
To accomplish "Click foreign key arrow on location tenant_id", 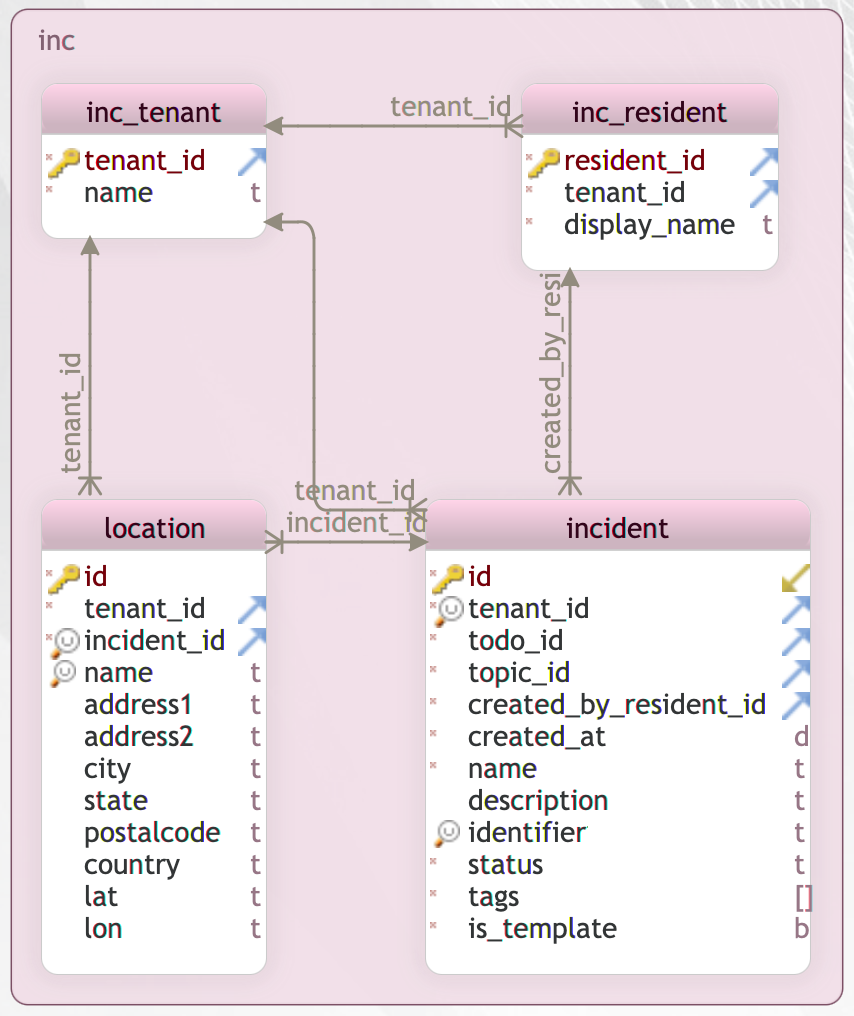I will coord(252,609).
